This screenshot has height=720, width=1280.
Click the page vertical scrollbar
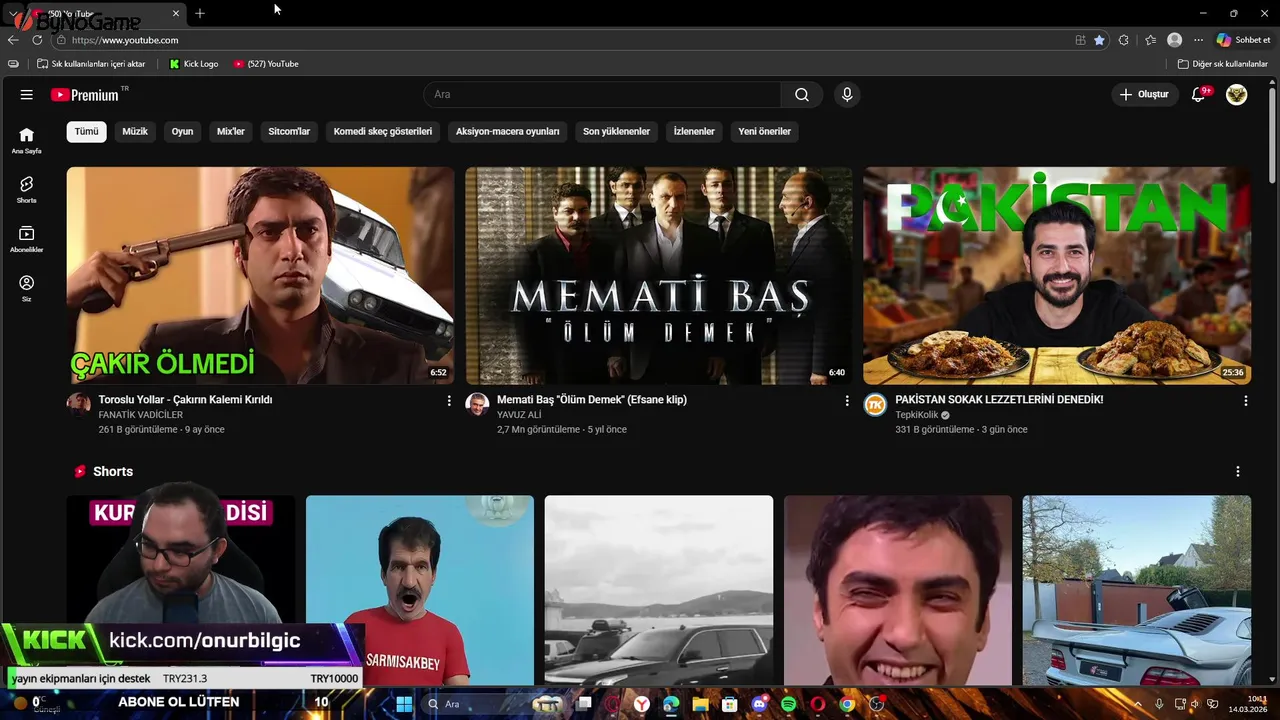click(x=1272, y=135)
